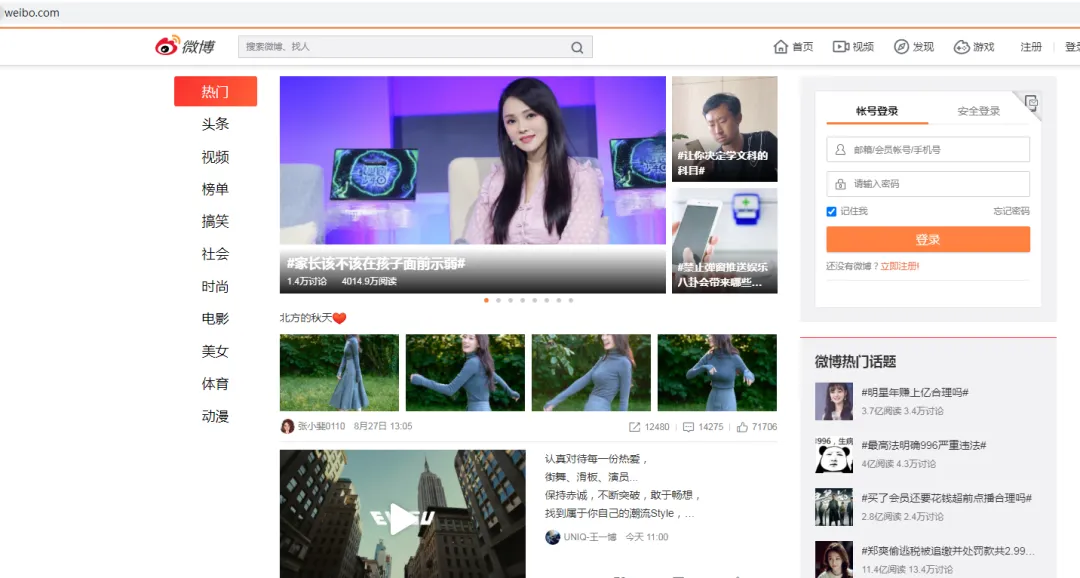
Task: Click 立即注册 sign-up link
Action: click(x=900, y=266)
